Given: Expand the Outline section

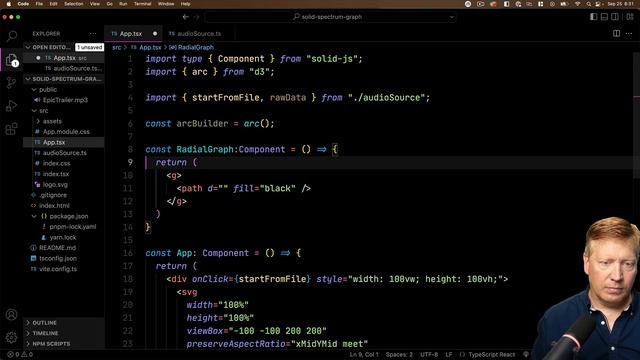Looking at the screenshot, I should coord(64,323).
